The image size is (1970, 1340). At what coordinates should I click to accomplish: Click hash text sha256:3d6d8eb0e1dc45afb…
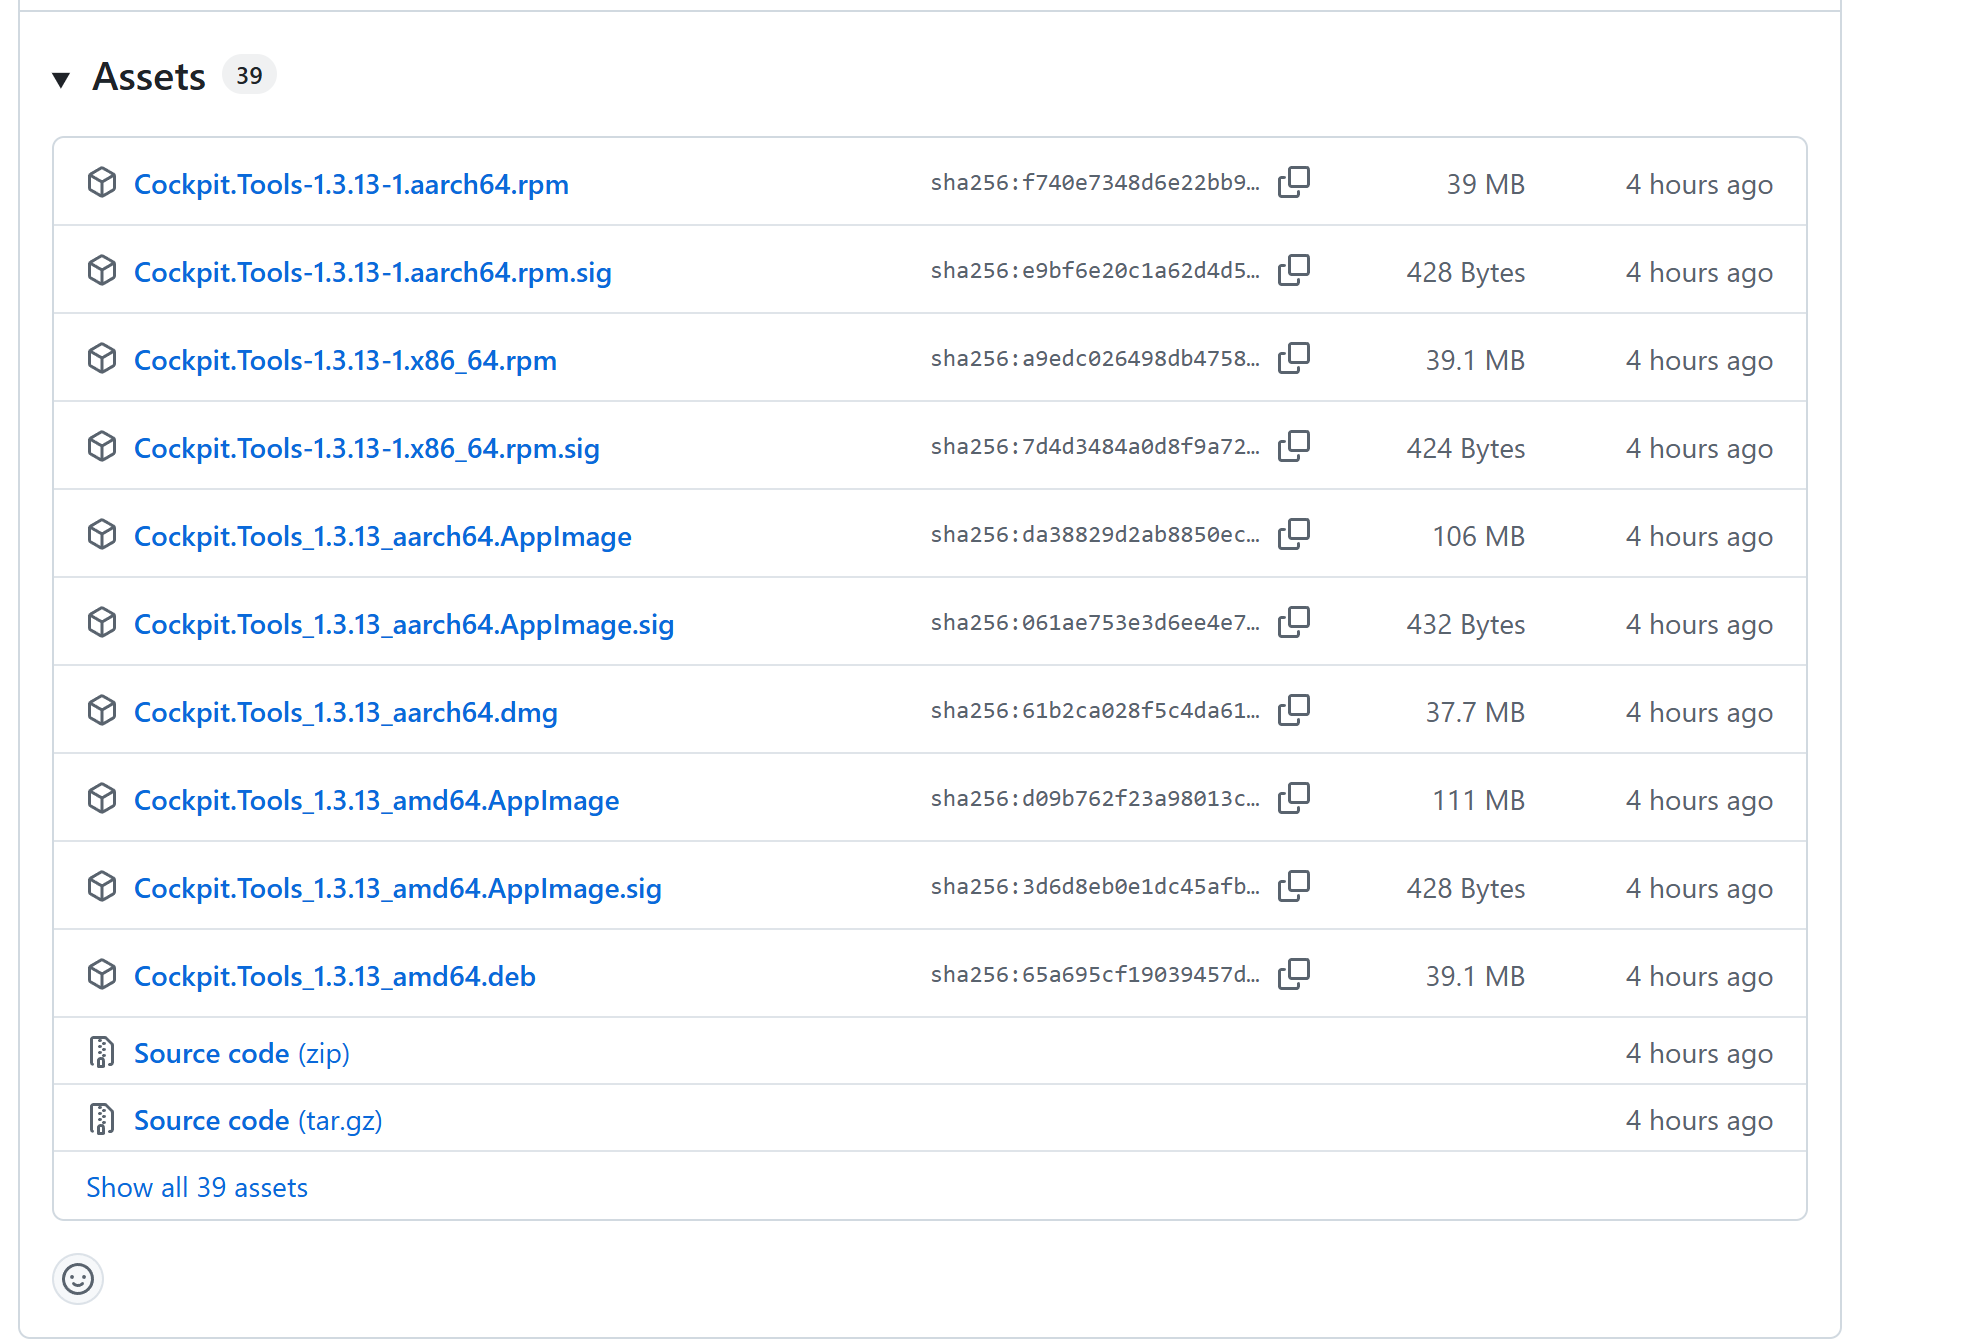tap(1095, 887)
